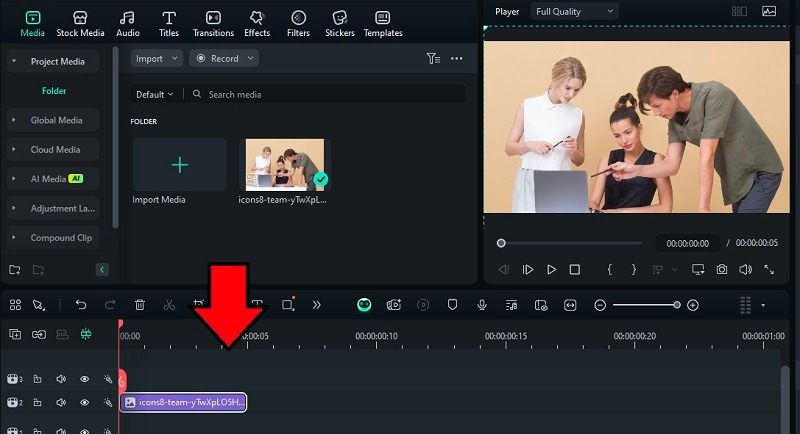Open the more options ellipsis menu
This screenshot has width=800, height=434.
457,59
